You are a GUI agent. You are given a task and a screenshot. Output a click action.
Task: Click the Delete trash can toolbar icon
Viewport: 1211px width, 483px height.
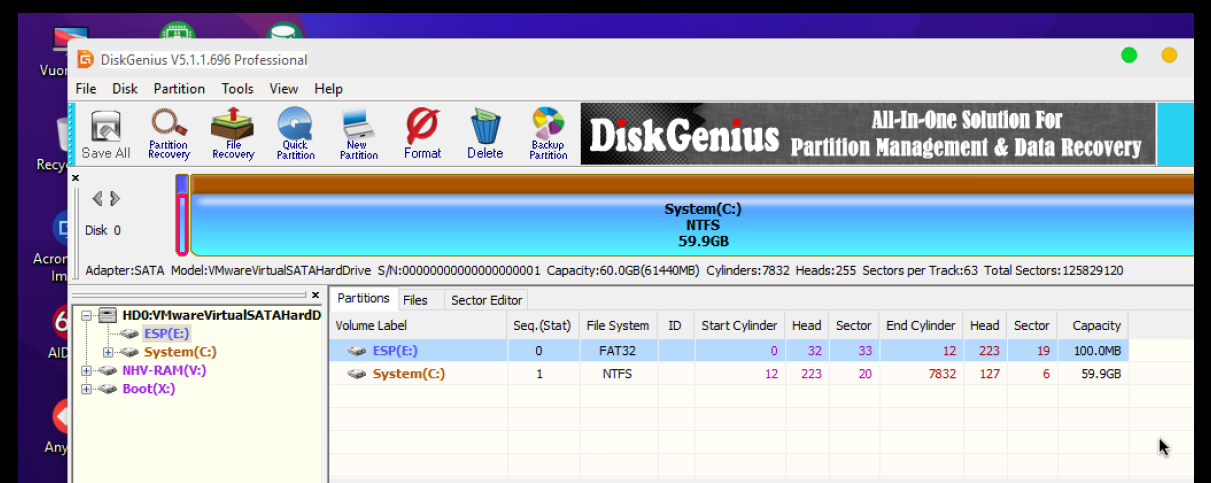485,134
